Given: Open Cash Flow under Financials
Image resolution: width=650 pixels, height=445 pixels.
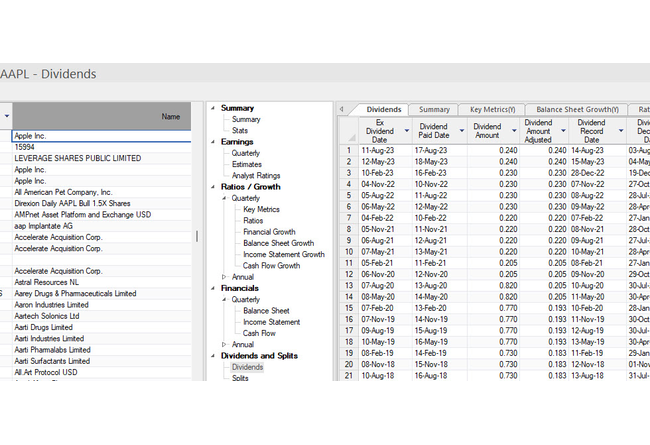Looking at the screenshot, I should 259,333.
